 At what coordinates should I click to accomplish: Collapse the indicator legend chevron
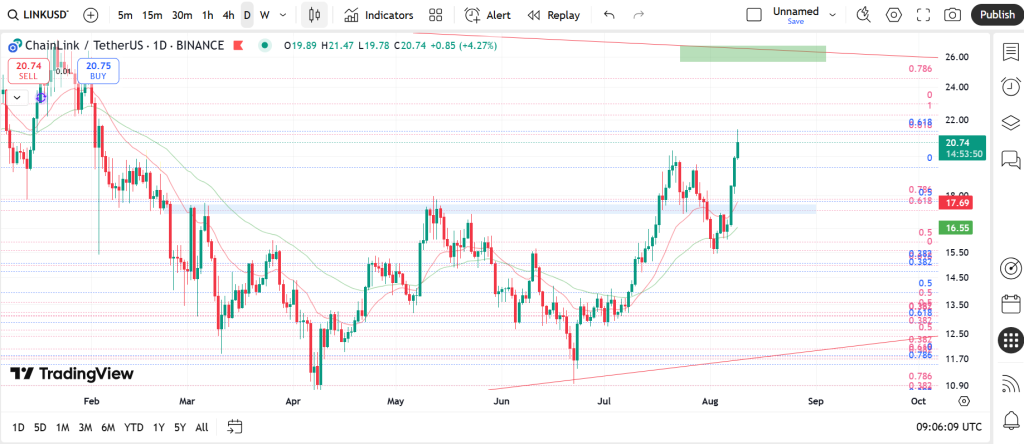pyautogui.click(x=17, y=97)
